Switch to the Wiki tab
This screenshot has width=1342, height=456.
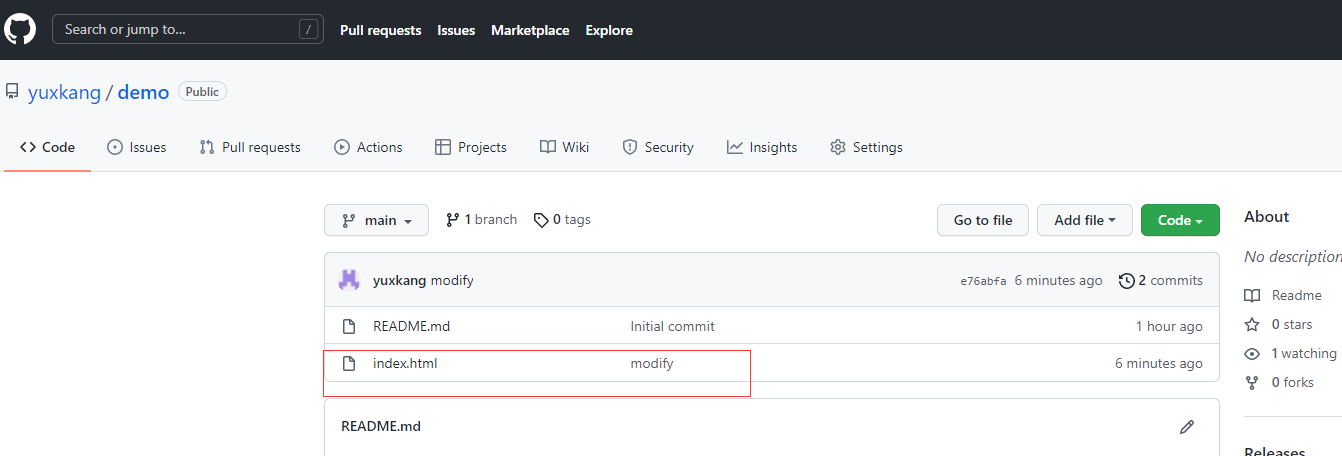coord(564,147)
